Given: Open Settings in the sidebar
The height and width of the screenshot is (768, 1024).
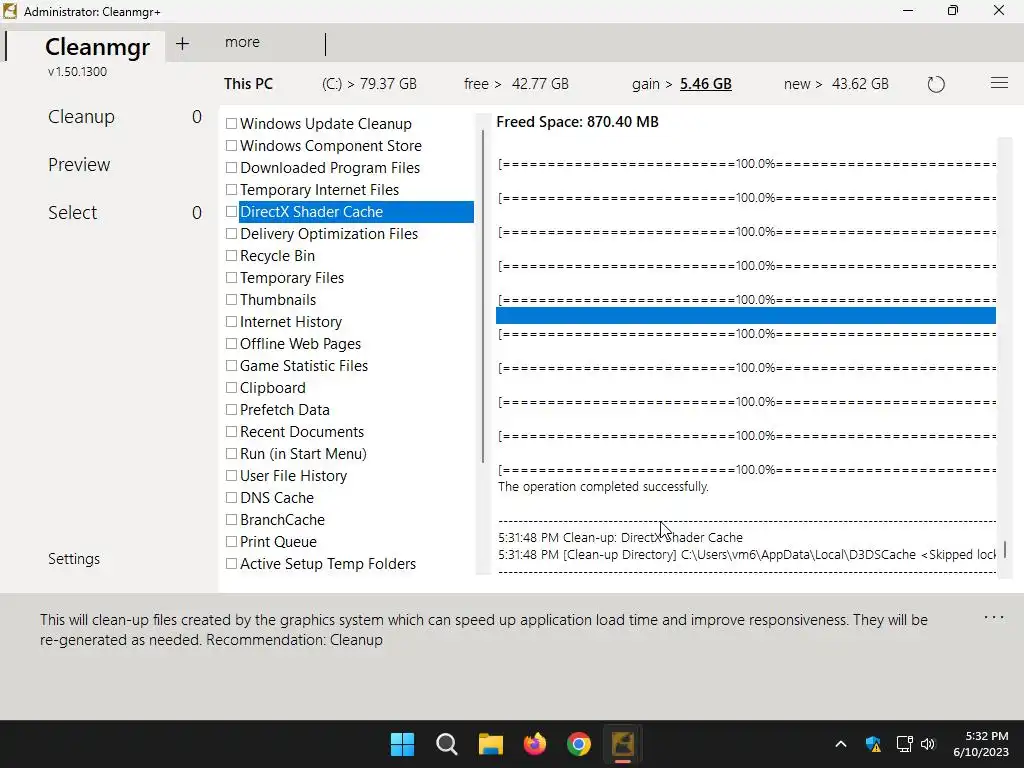Looking at the screenshot, I should tap(74, 559).
